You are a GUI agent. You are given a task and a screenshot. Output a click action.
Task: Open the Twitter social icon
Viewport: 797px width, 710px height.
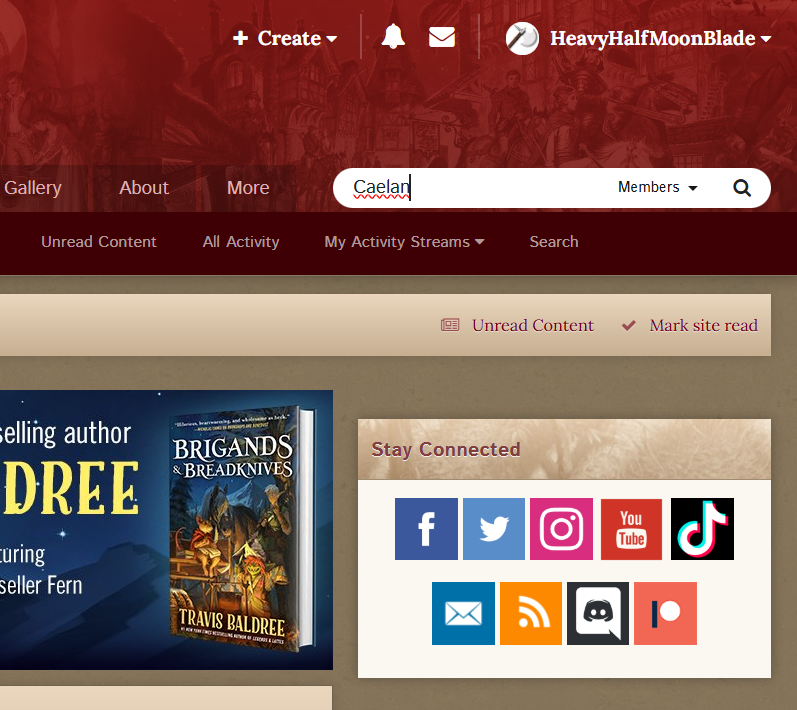point(494,529)
